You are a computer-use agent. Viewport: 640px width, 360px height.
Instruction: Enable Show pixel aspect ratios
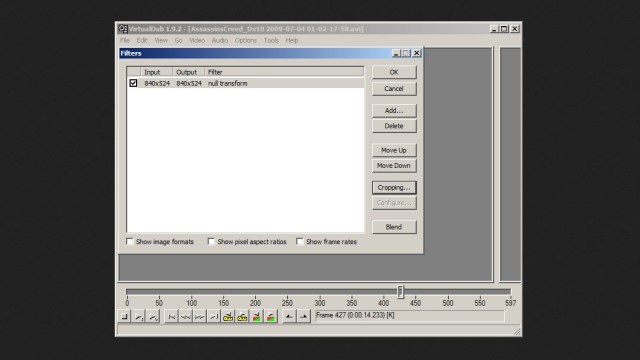[211, 242]
